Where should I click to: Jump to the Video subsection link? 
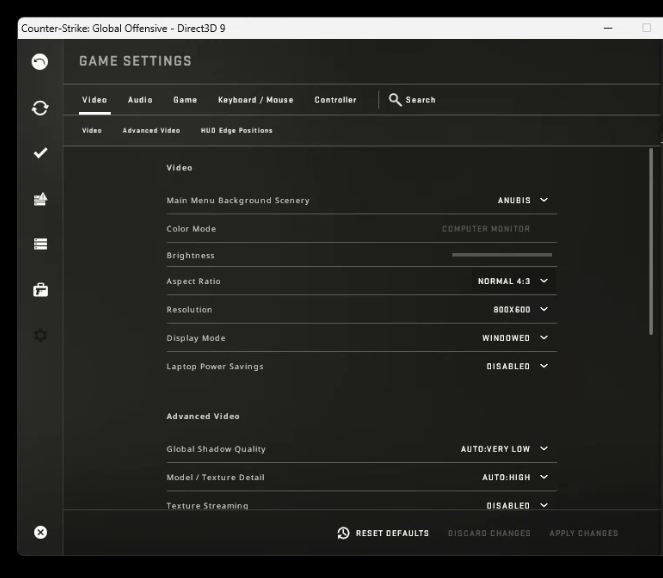click(x=92, y=130)
